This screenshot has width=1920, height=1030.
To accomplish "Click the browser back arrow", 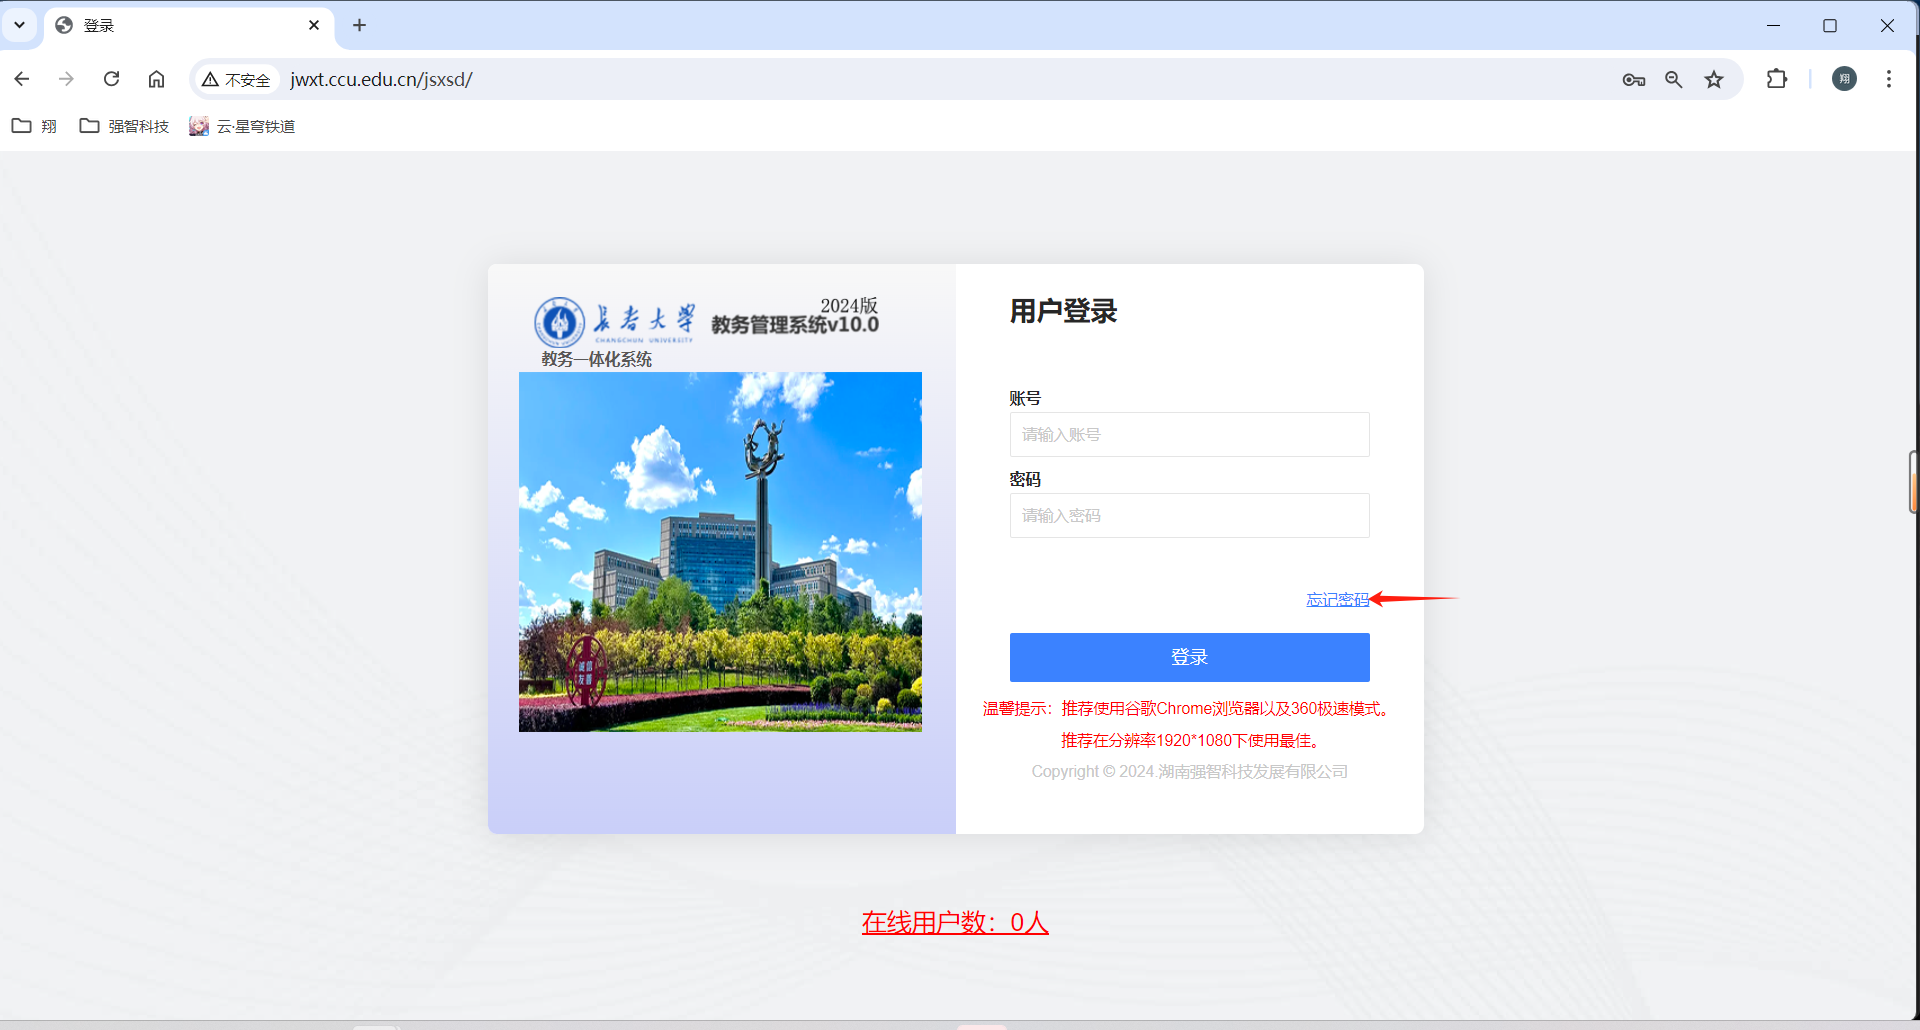I will pyautogui.click(x=22, y=79).
